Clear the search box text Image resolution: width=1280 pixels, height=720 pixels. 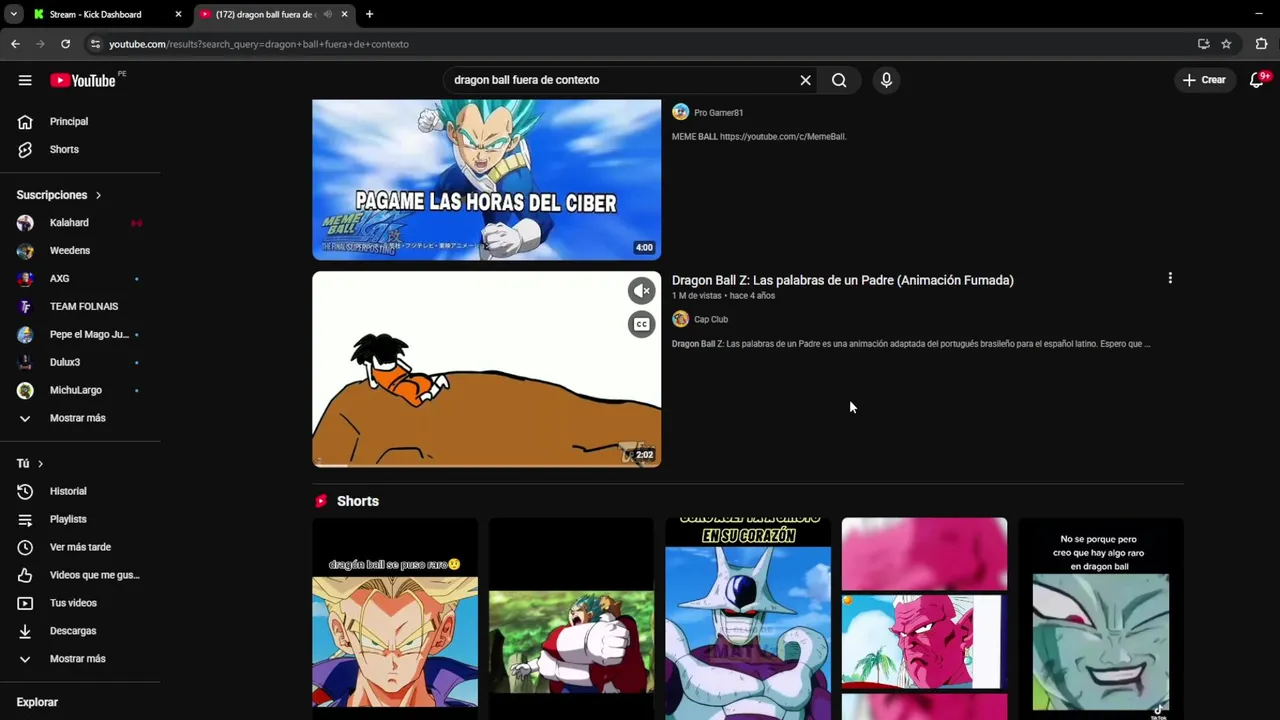805,80
